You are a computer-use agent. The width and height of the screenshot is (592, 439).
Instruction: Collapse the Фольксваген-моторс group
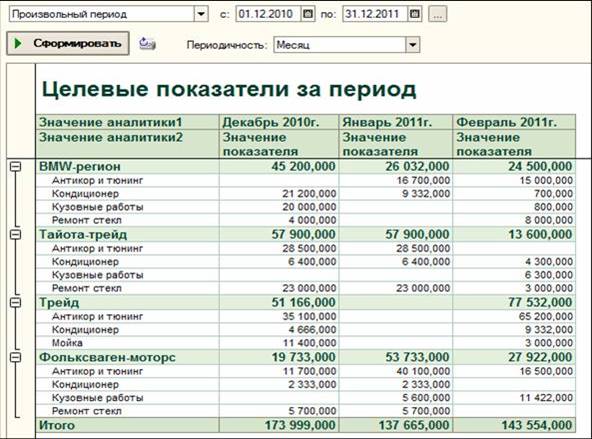click(x=16, y=357)
